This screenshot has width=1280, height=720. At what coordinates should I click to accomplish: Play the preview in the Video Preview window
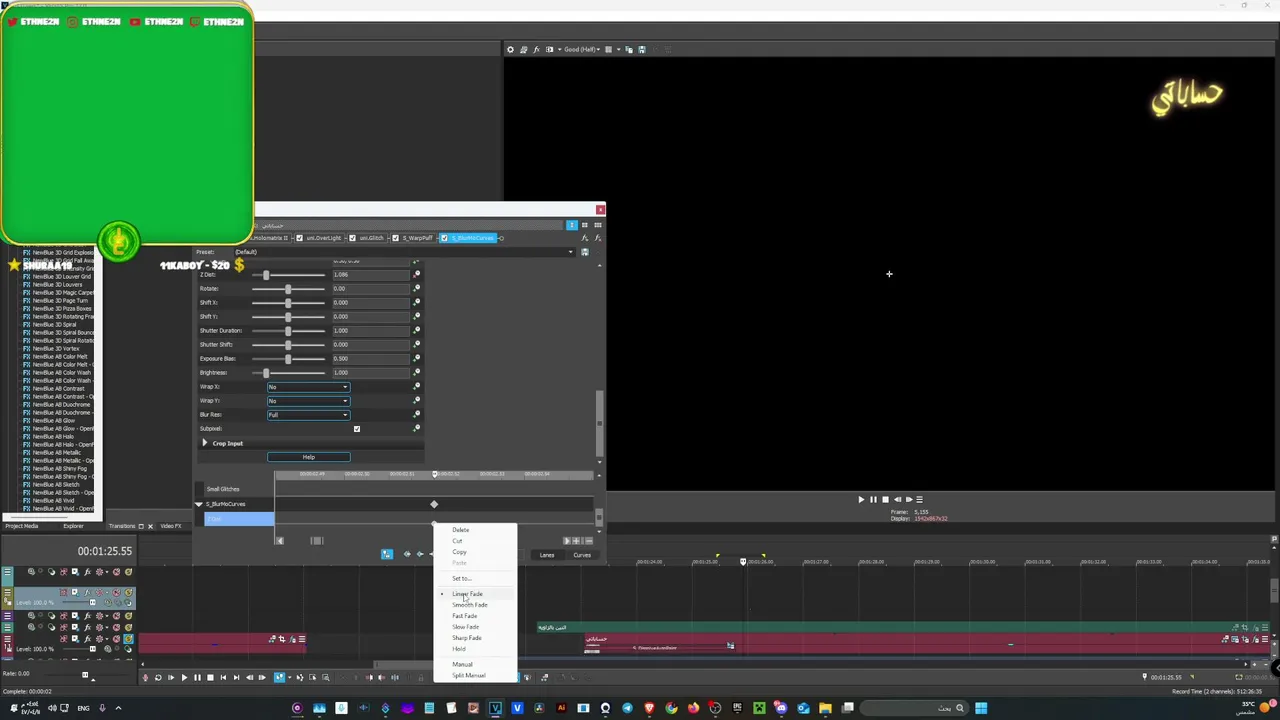point(861,500)
